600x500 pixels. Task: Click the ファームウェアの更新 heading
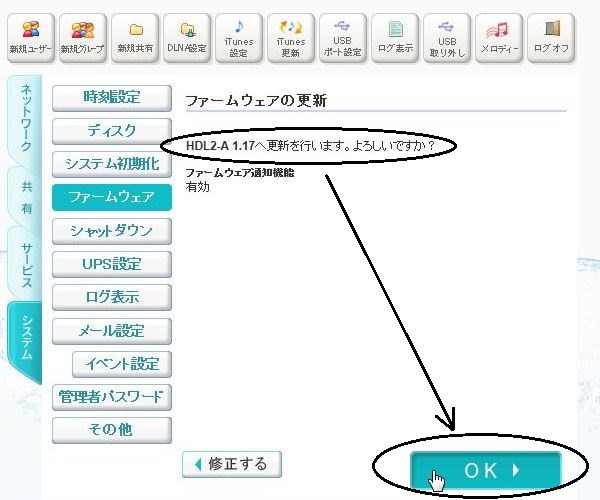pos(256,101)
